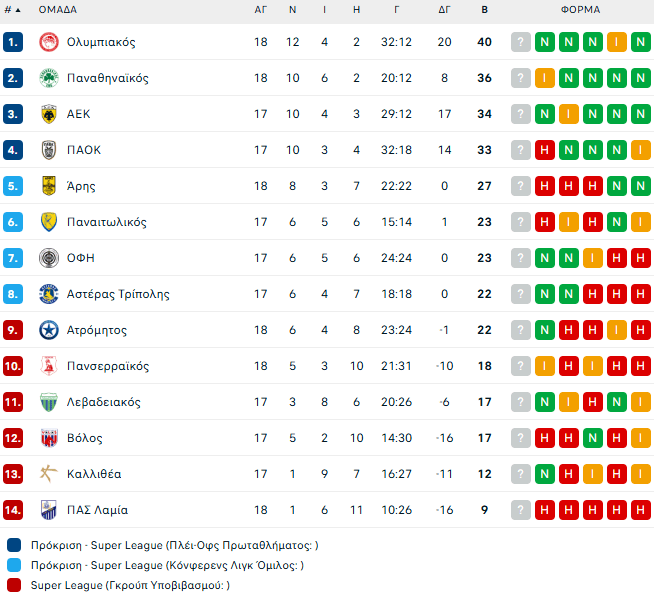Click the ΟΦΗ club crest
The image size is (654, 600).
(48, 258)
